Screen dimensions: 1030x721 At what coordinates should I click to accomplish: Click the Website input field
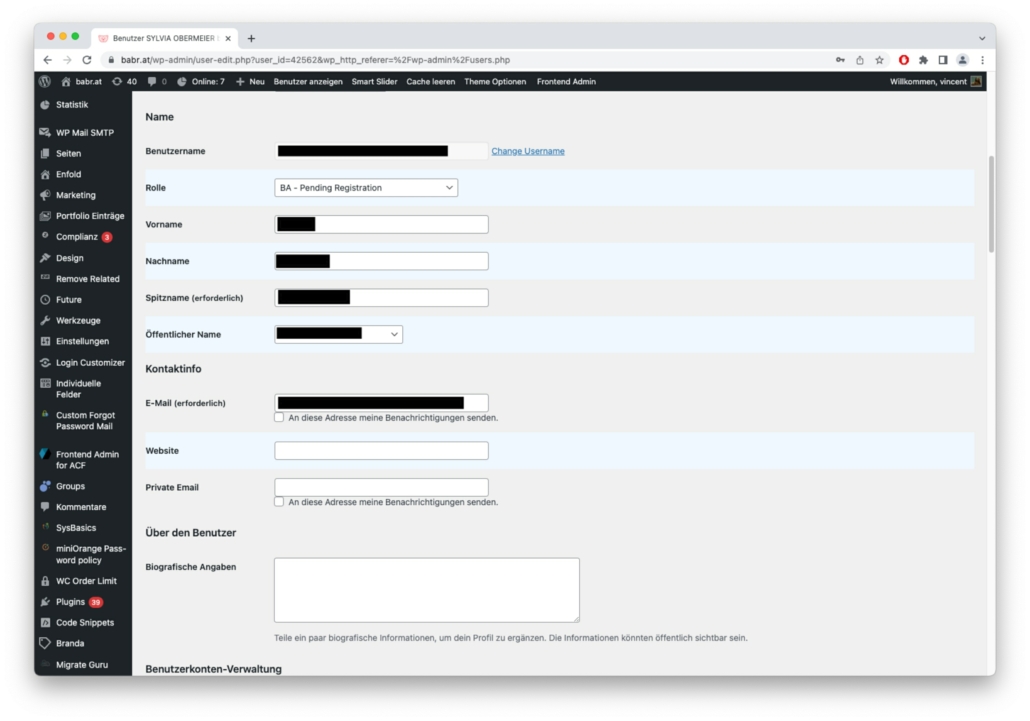click(381, 451)
